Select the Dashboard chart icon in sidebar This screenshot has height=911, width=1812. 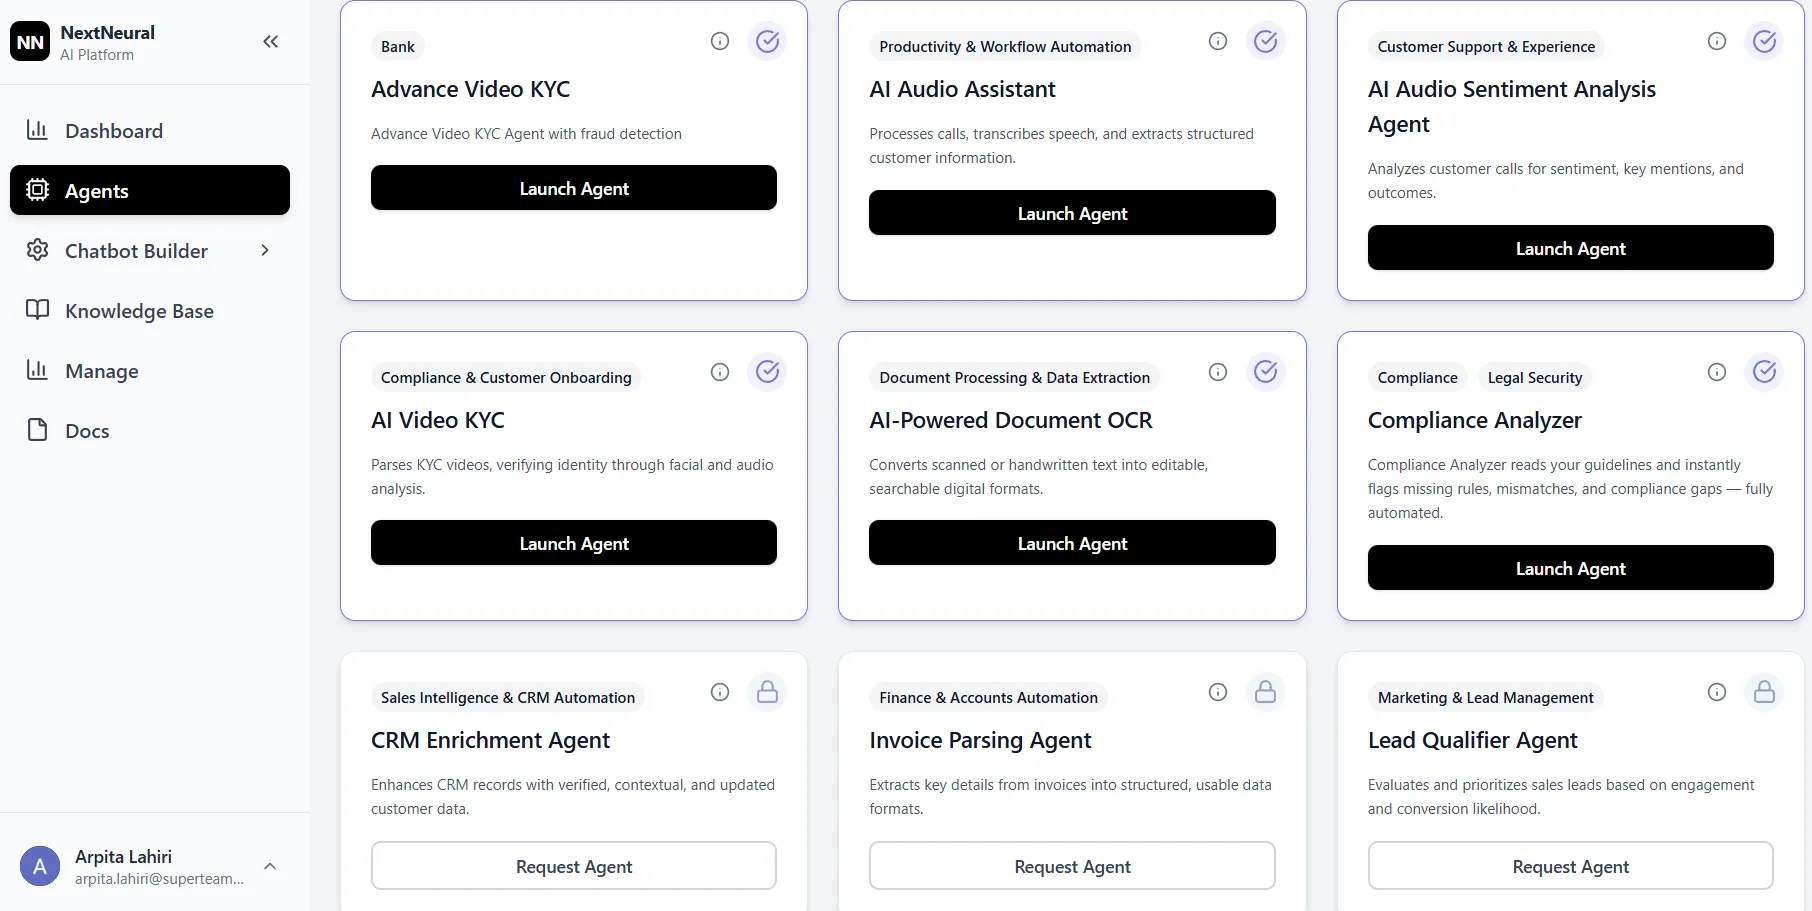pos(37,130)
